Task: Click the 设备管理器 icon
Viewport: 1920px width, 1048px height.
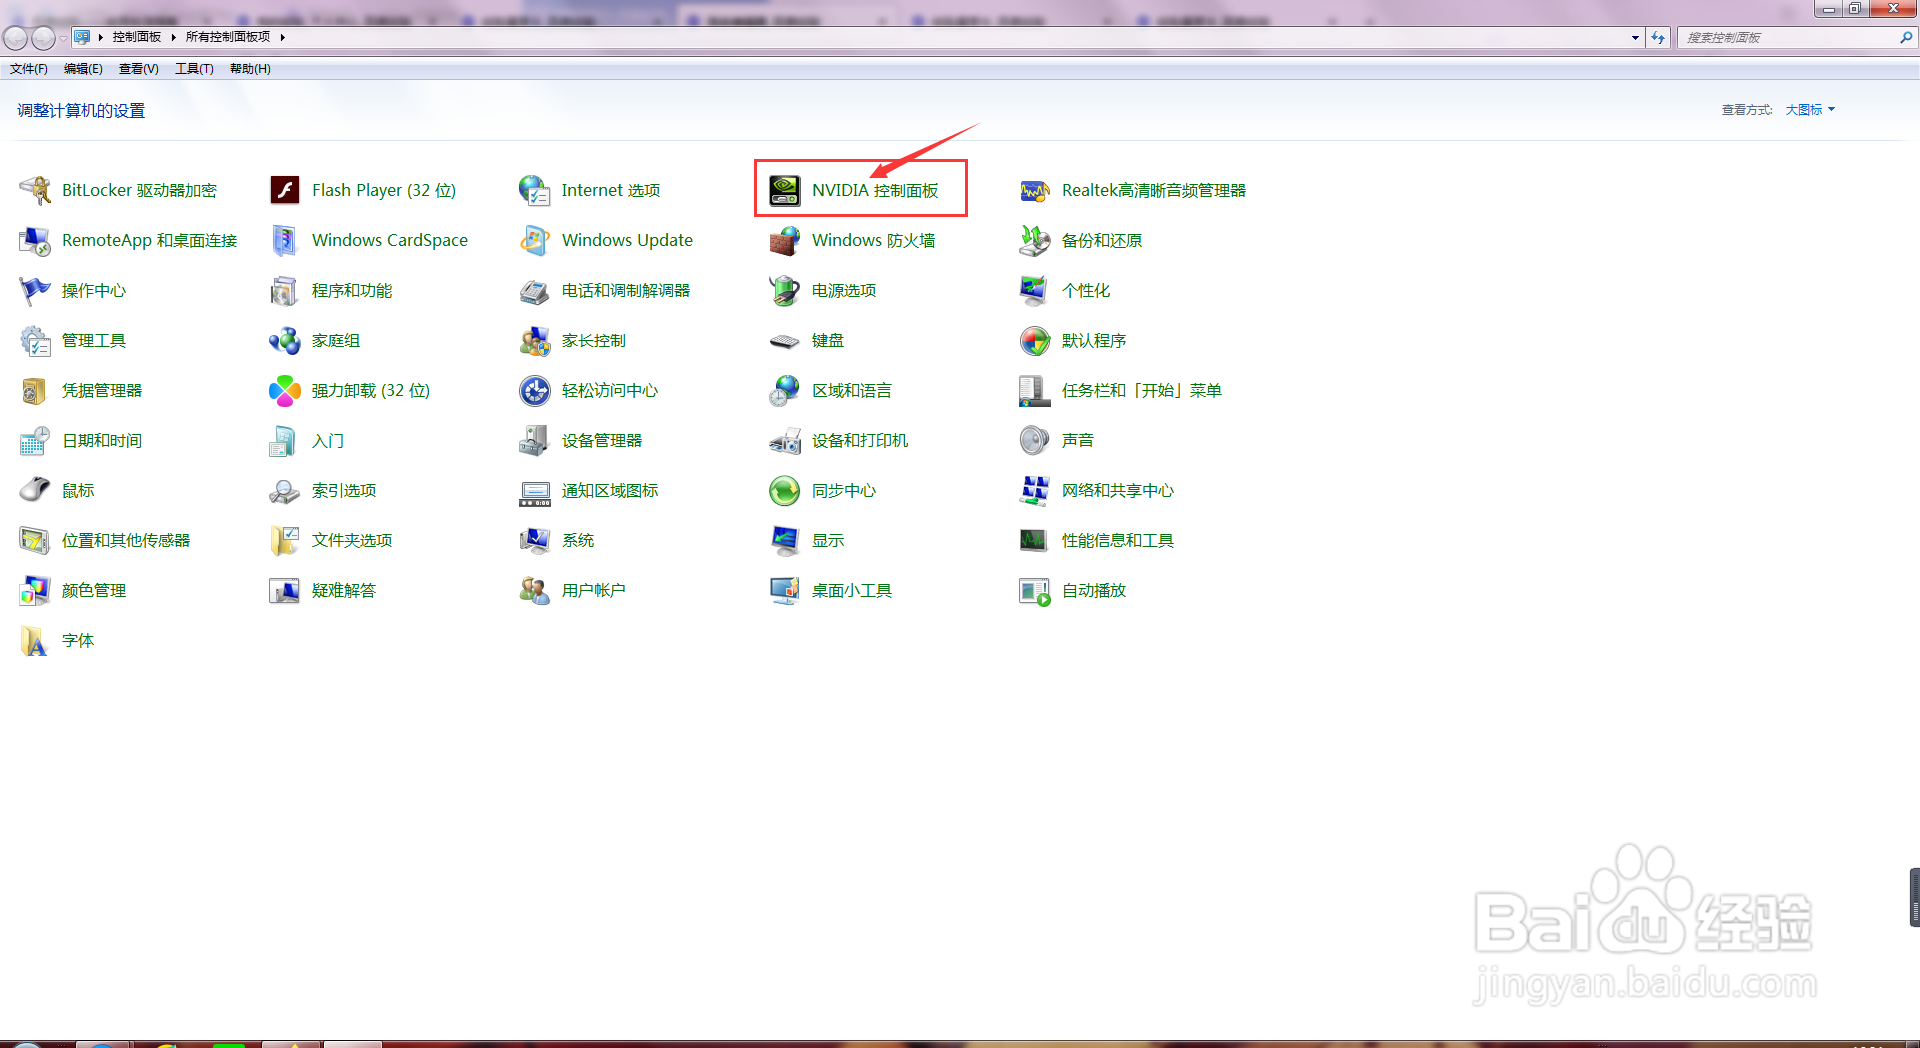Action: (x=535, y=440)
